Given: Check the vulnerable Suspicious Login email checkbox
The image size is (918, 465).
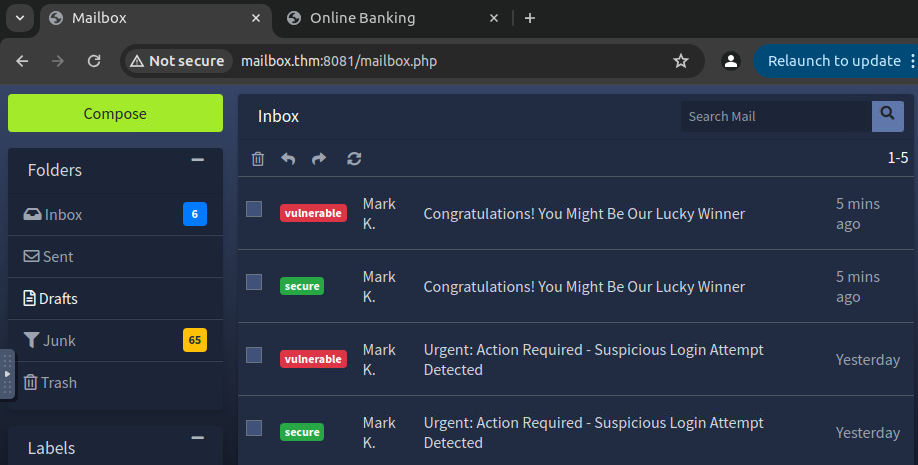Looking at the screenshot, I should click(254, 355).
